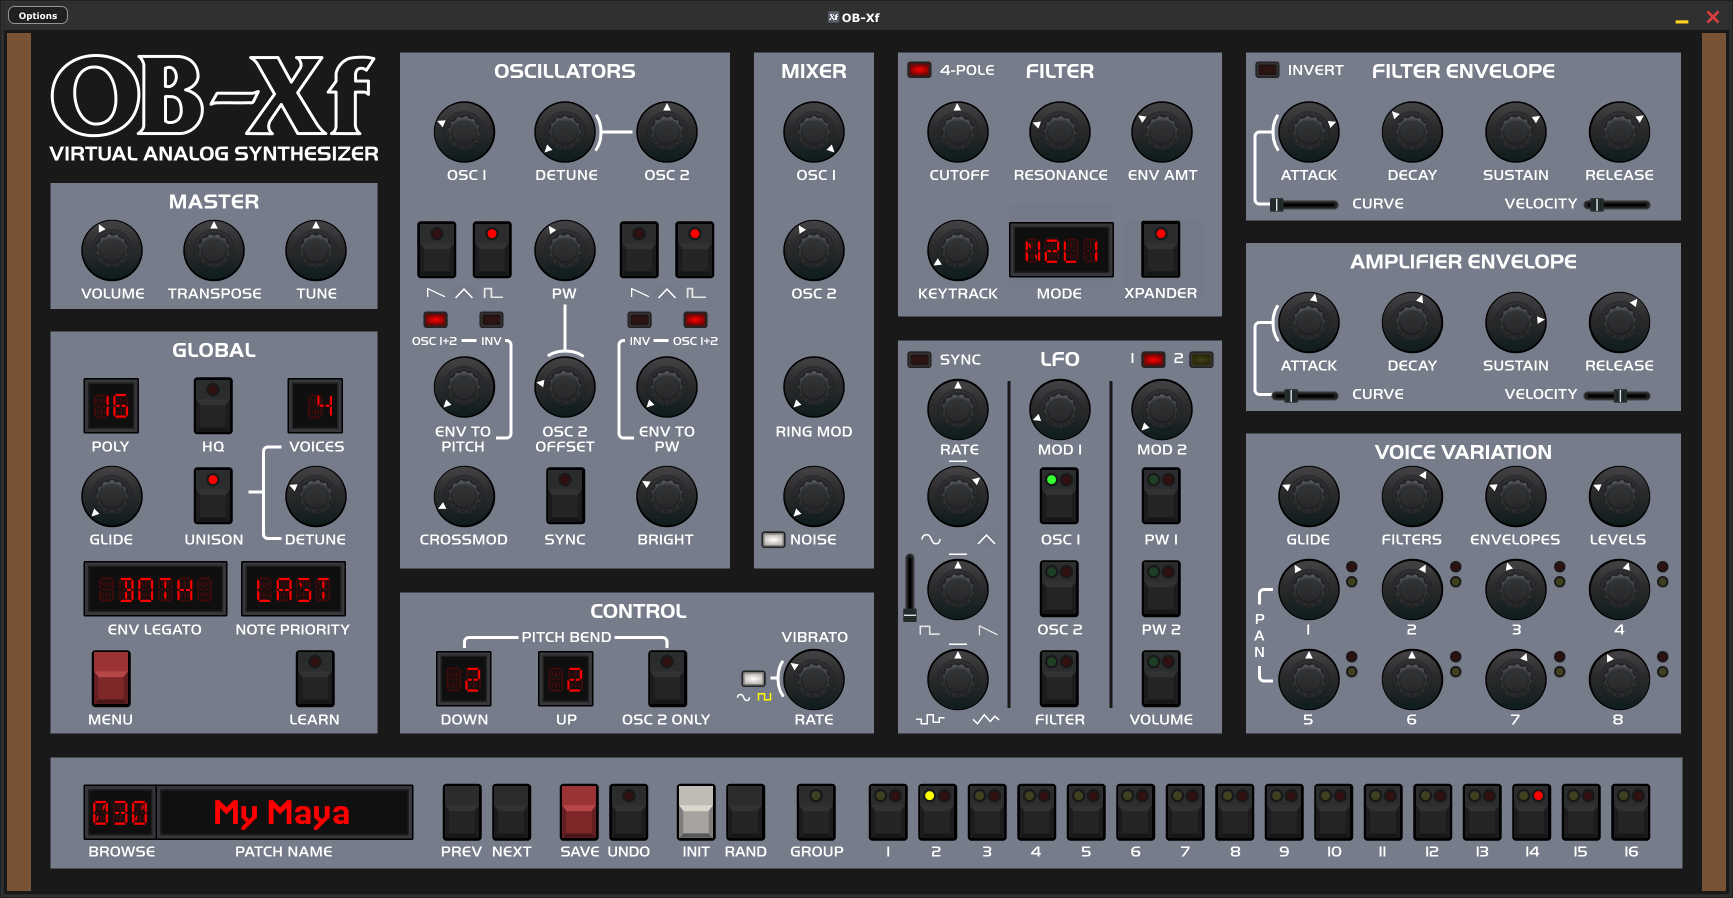Click the Vibrato RATE knob
Viewport: 1733px width, 898px height.
[813, 680]
